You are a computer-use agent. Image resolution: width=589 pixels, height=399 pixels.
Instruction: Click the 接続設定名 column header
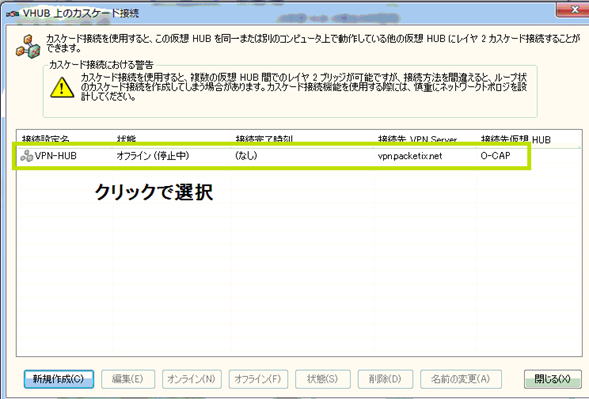45,140
